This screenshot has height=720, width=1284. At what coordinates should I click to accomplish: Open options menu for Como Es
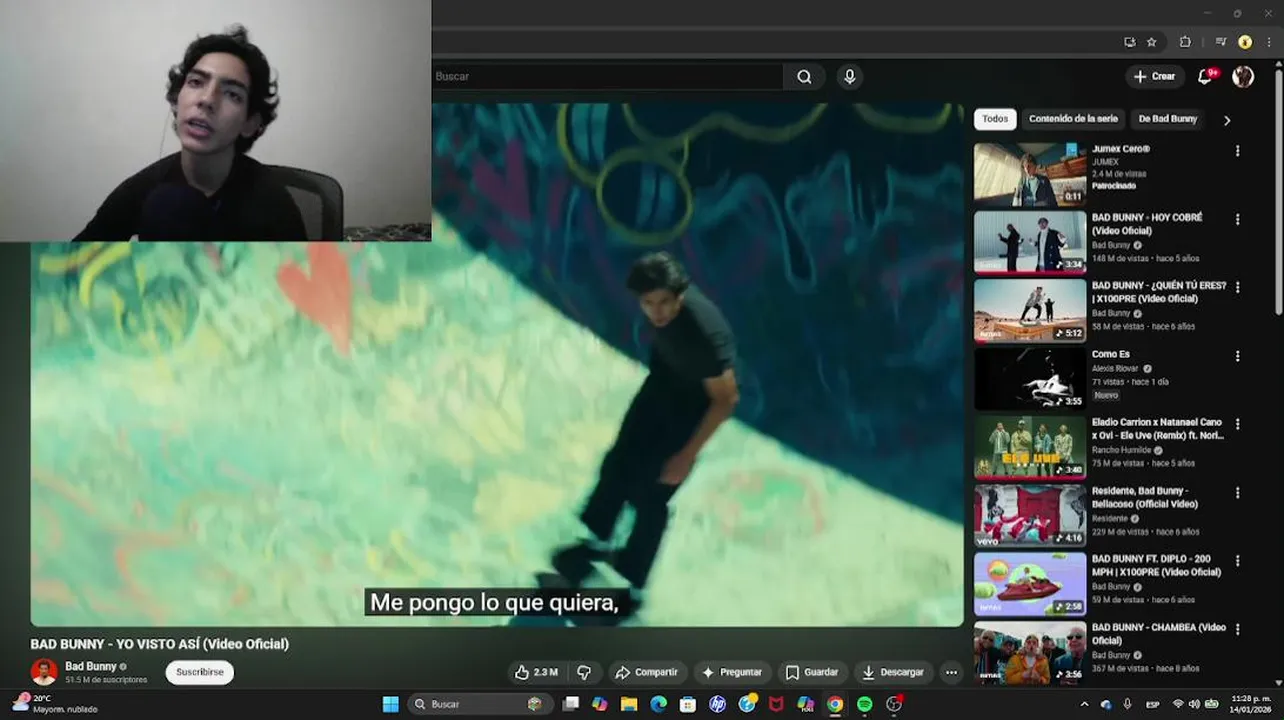[x=1237, y=356]
